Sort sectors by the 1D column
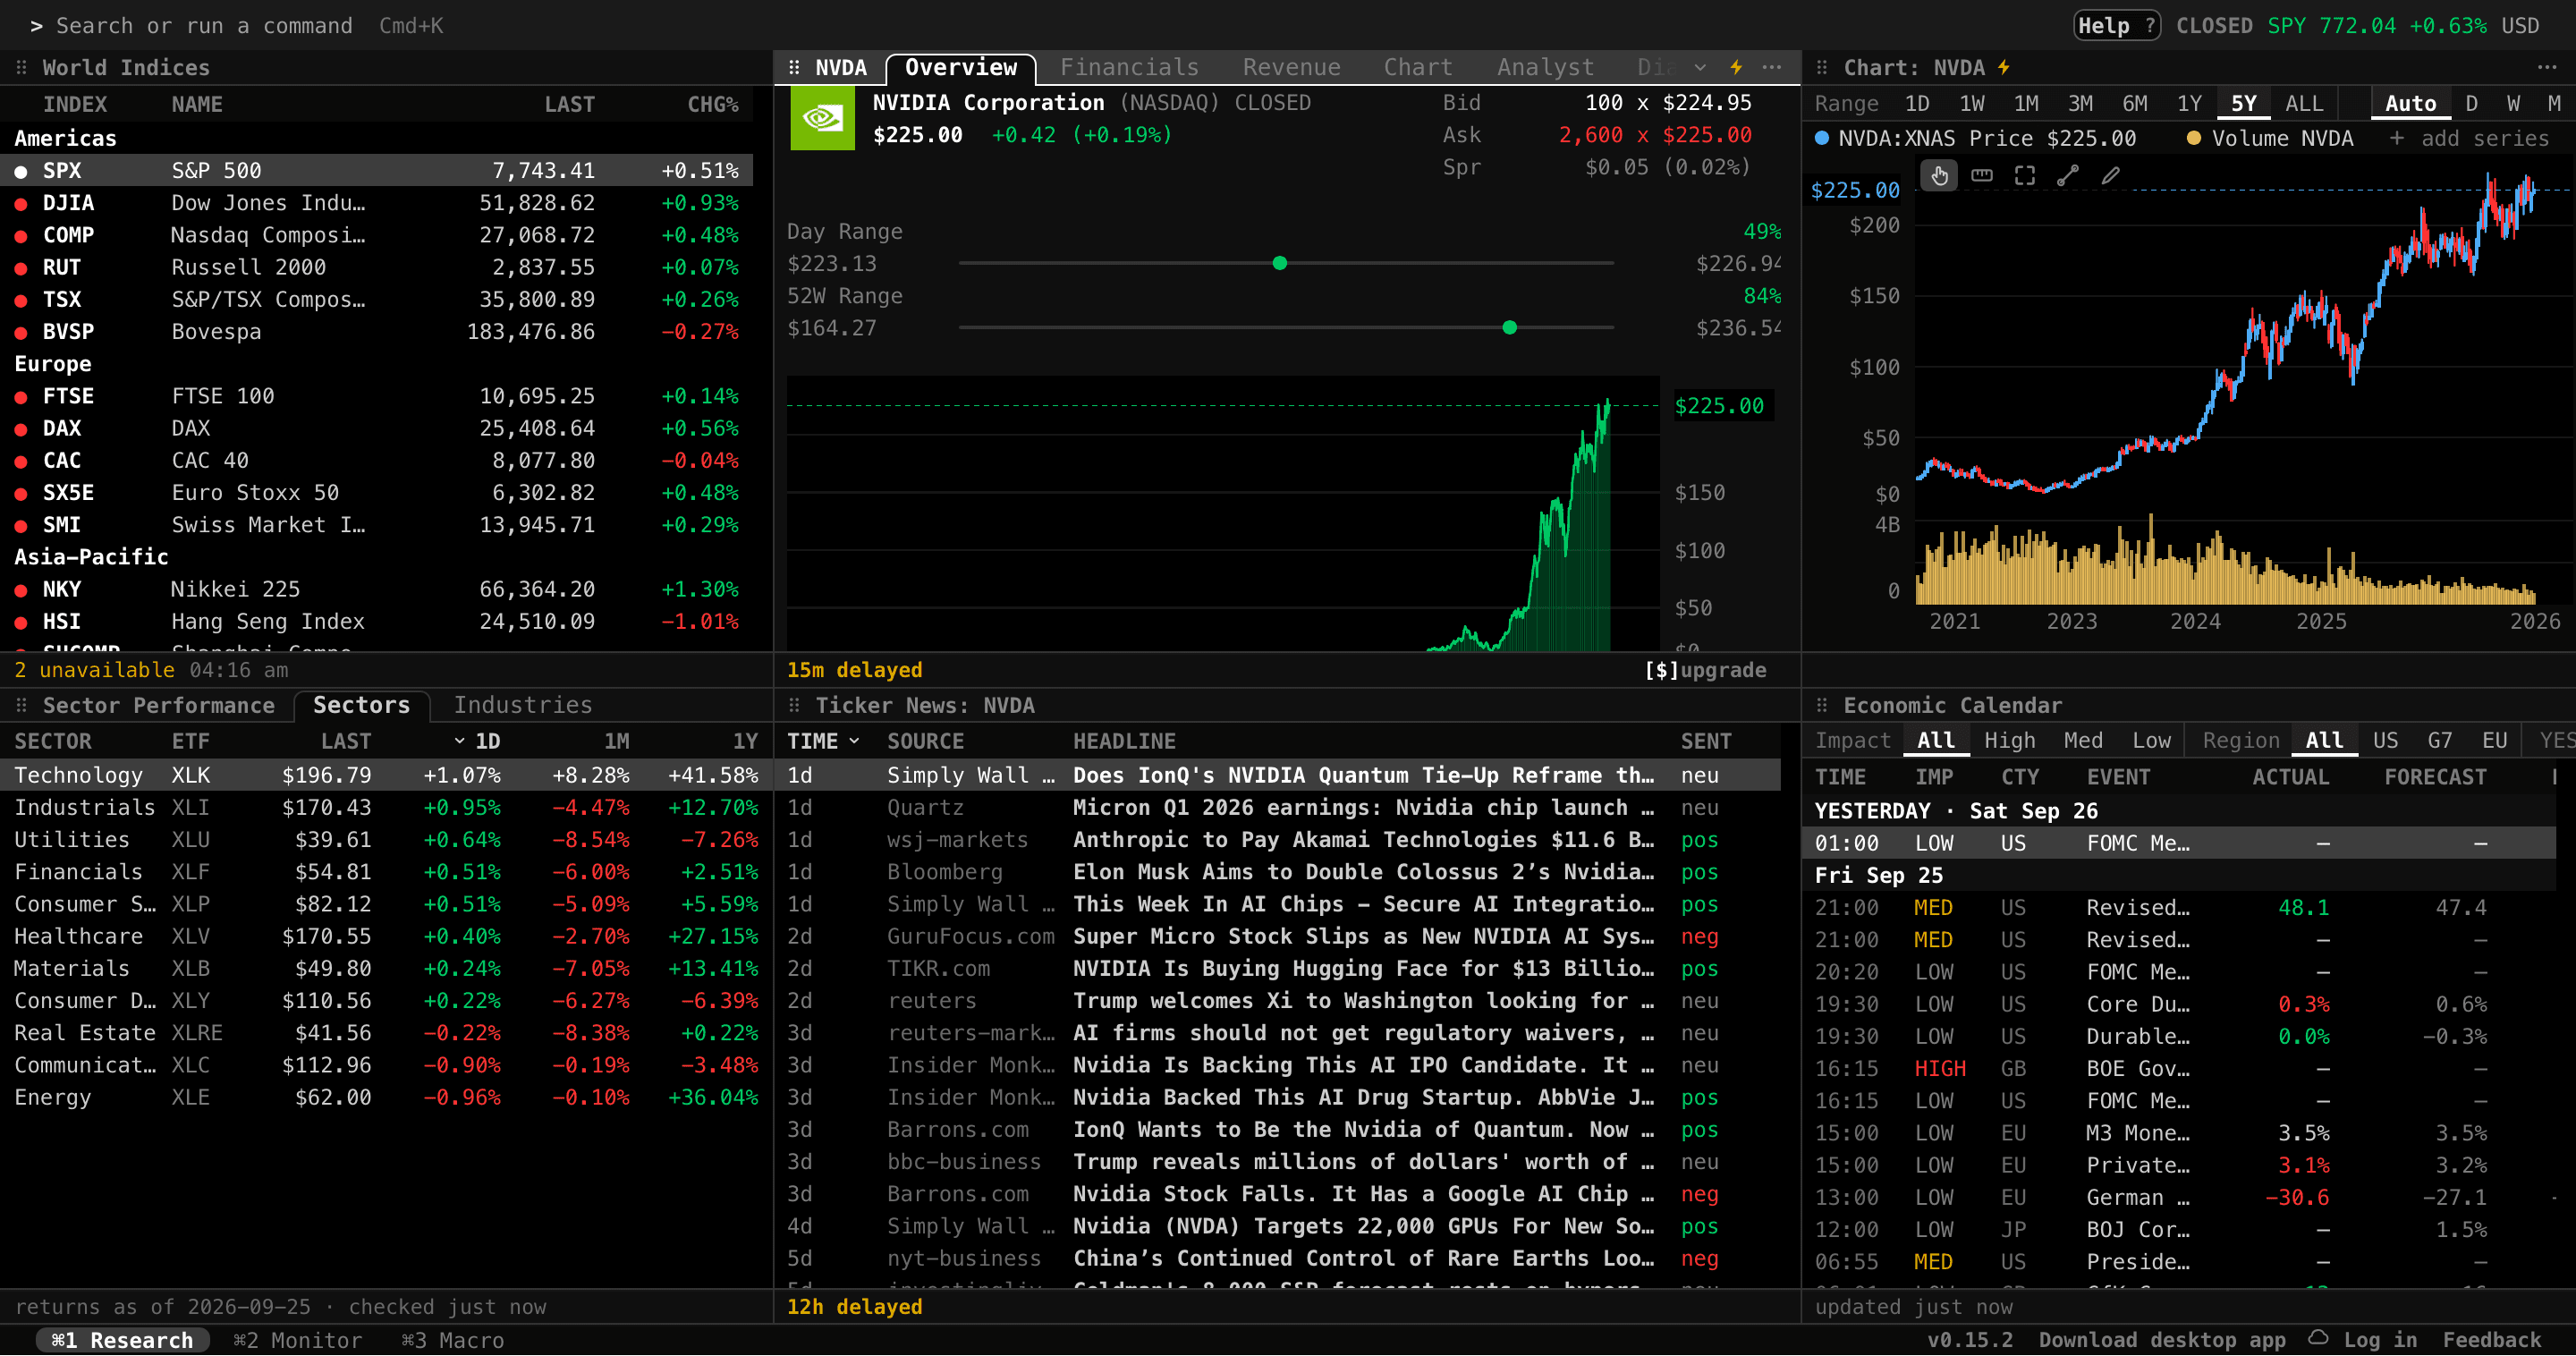 [477, 741]
